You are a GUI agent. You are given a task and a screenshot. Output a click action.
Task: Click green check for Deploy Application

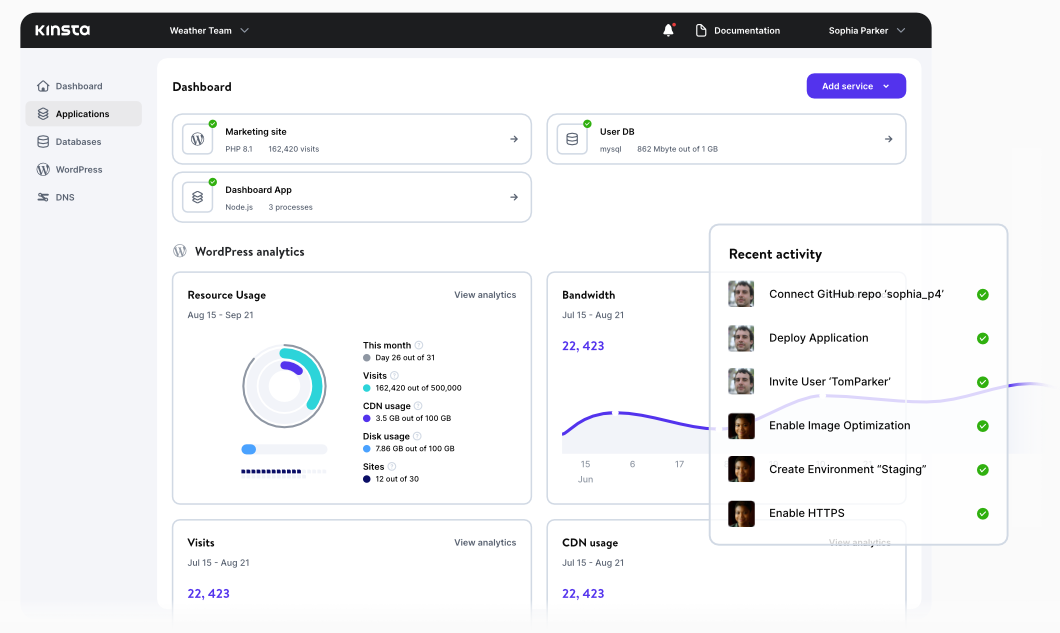tap(982, 338)
